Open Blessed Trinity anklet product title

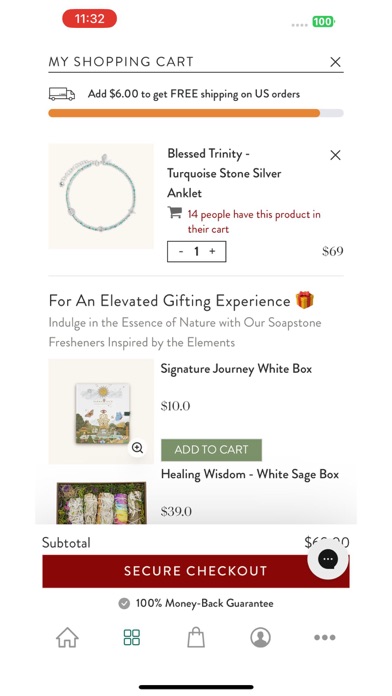pos(224,173)
